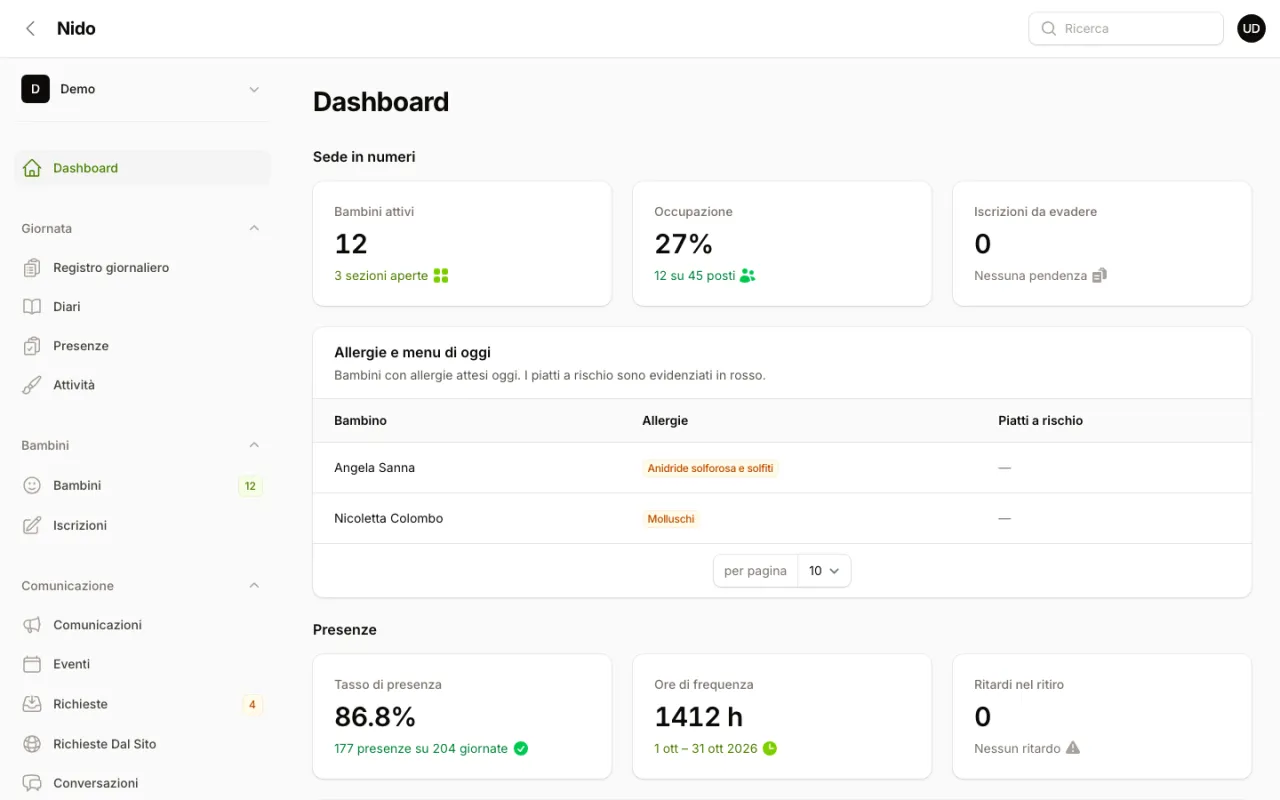
Task: Click the back arrow icon beside Nido
Action: (x=31, y=29)
